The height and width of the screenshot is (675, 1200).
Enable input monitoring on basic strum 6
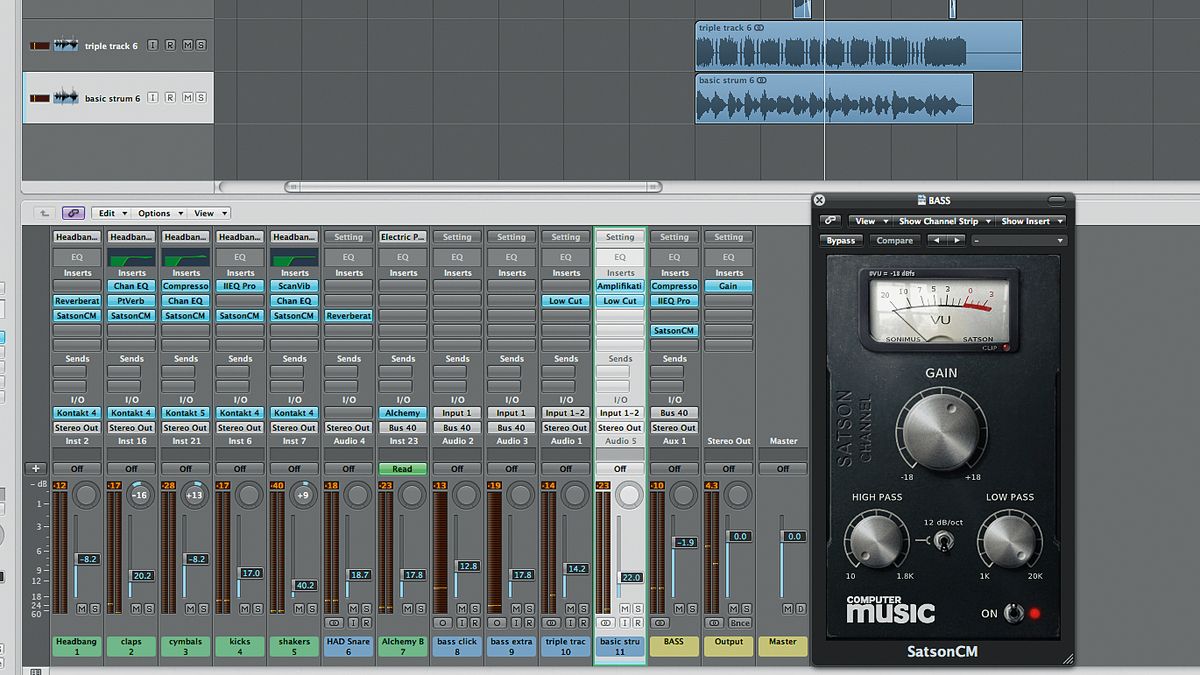pyautogui.click(x=154, y=97)
